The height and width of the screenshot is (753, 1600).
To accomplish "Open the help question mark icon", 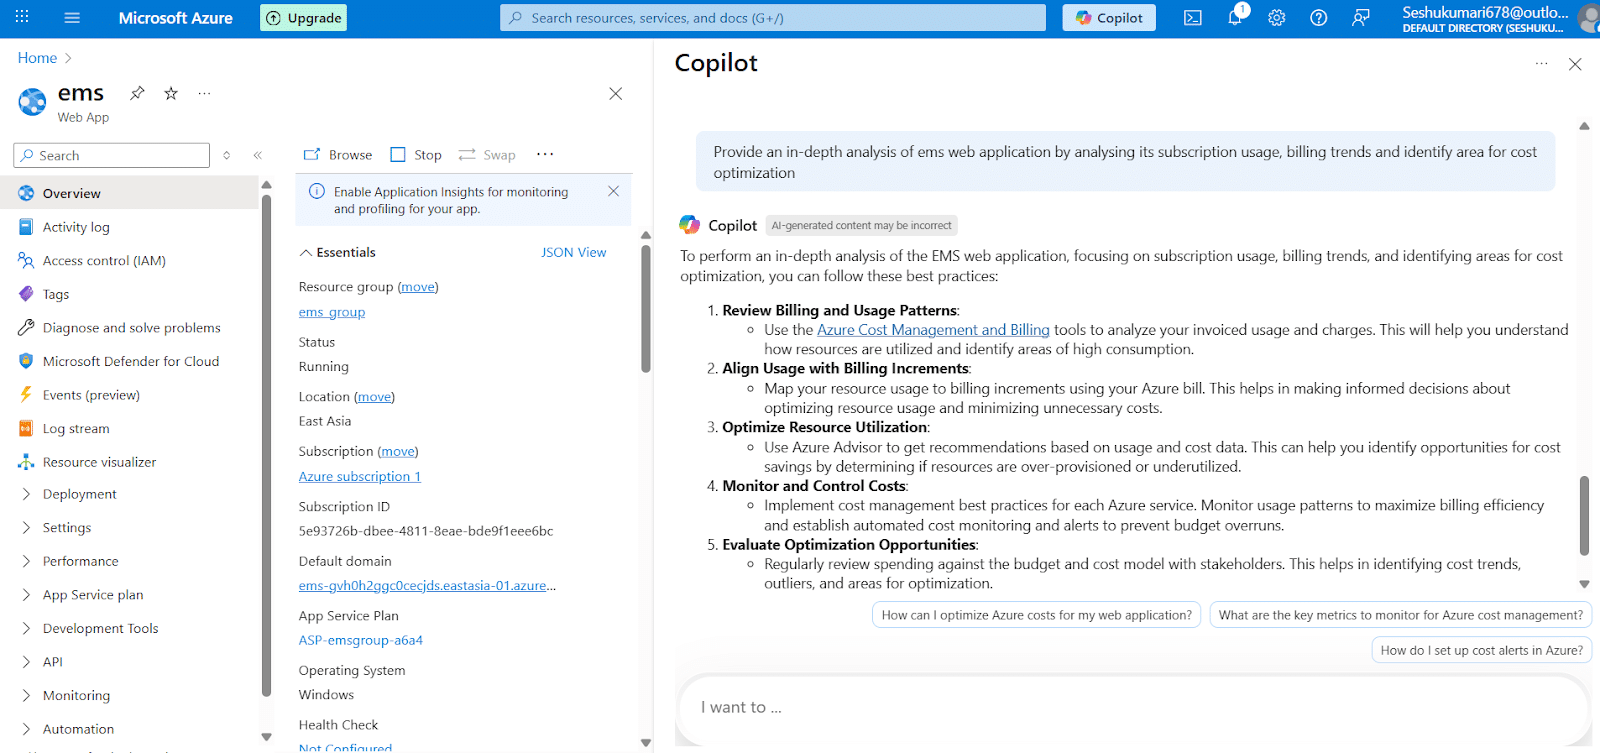I will 1319,18.
